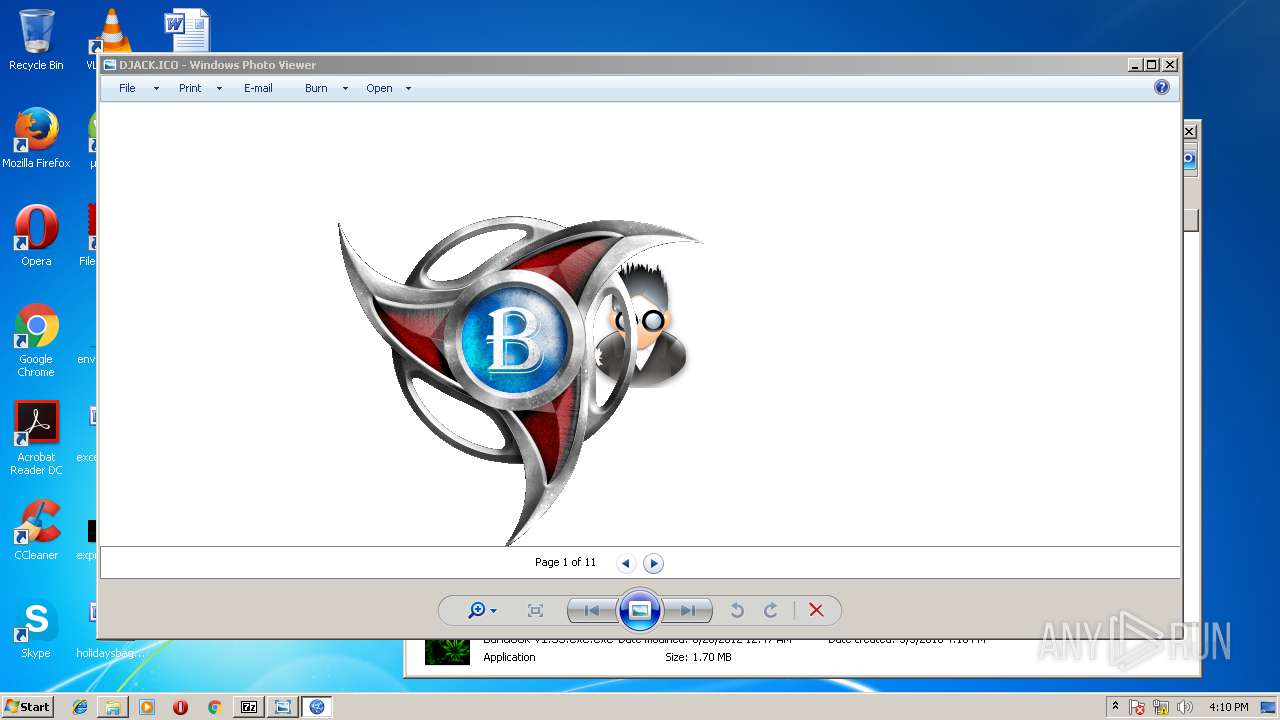This screenshot has height=720, width=1280.
Task: Click the Size: 1.70 MB text
Action: [698, 657]
